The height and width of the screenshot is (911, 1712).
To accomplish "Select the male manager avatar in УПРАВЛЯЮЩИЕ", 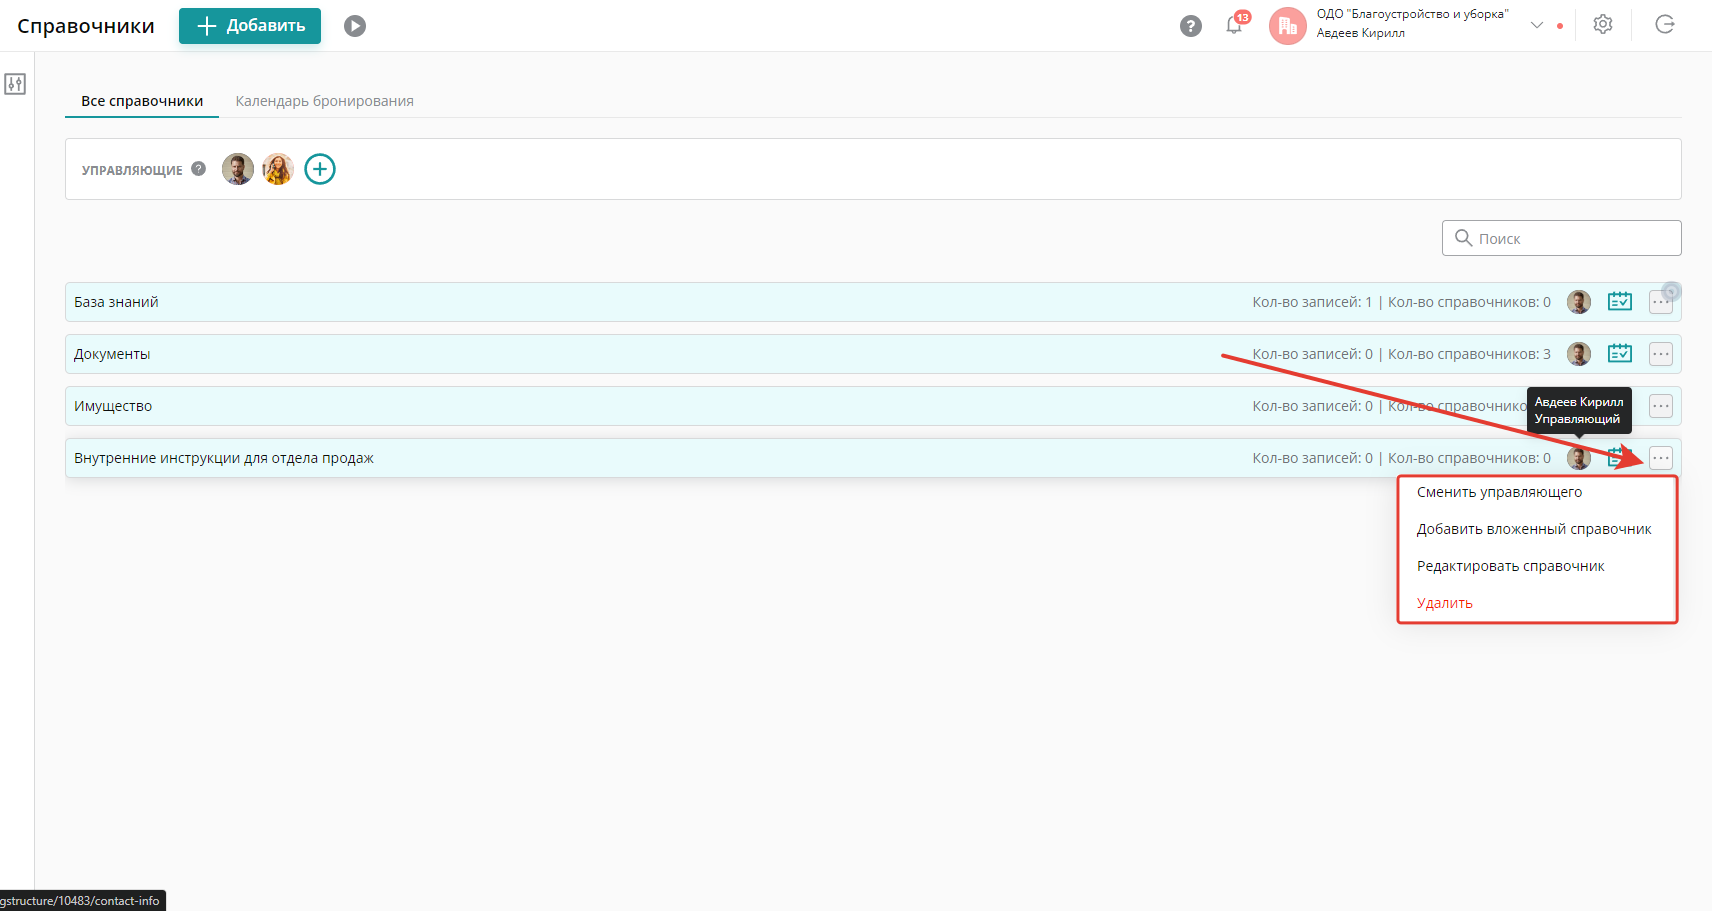I will click(x=238, y=169).
